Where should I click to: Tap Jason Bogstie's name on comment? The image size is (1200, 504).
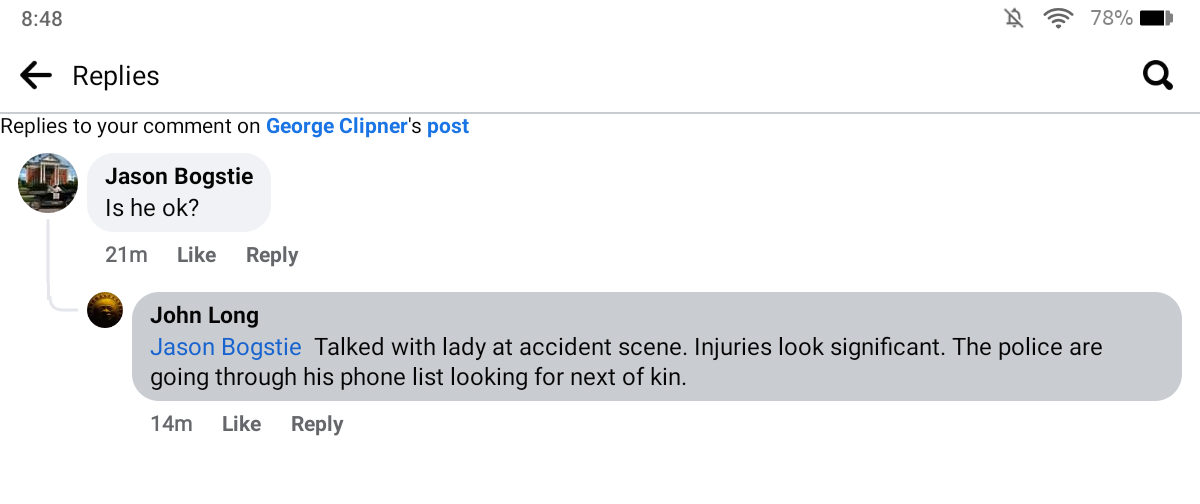[x=179, y=177]
